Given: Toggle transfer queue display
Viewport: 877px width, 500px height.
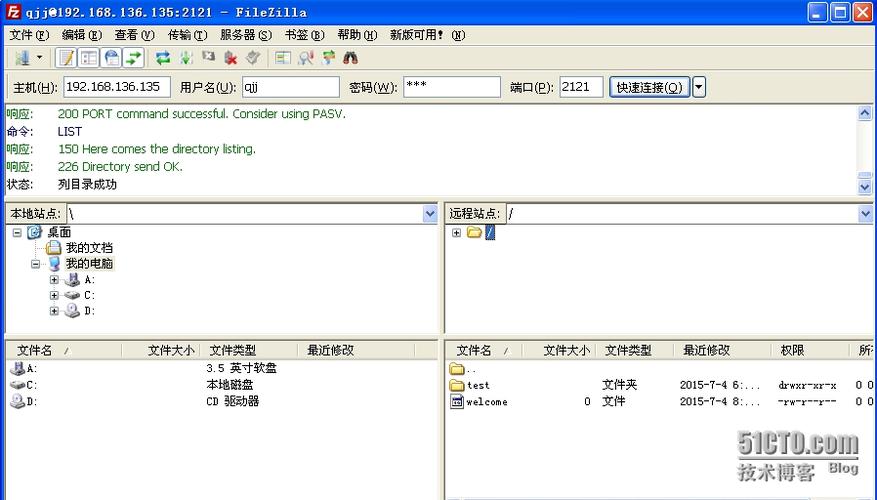Looking at the screenshot, I should 134,58.
